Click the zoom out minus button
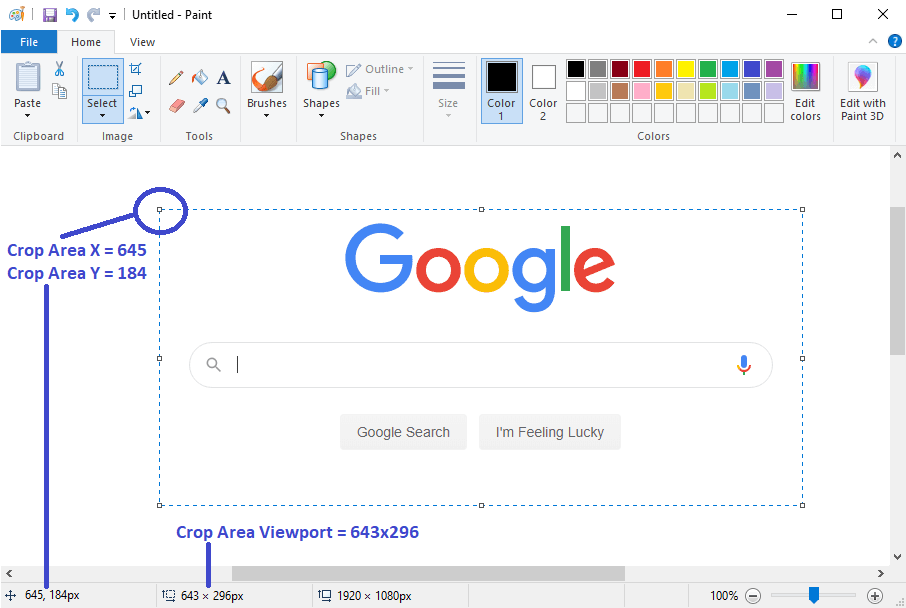The height and width of the screenshot is (608, 906). click(x=753, y=596)
